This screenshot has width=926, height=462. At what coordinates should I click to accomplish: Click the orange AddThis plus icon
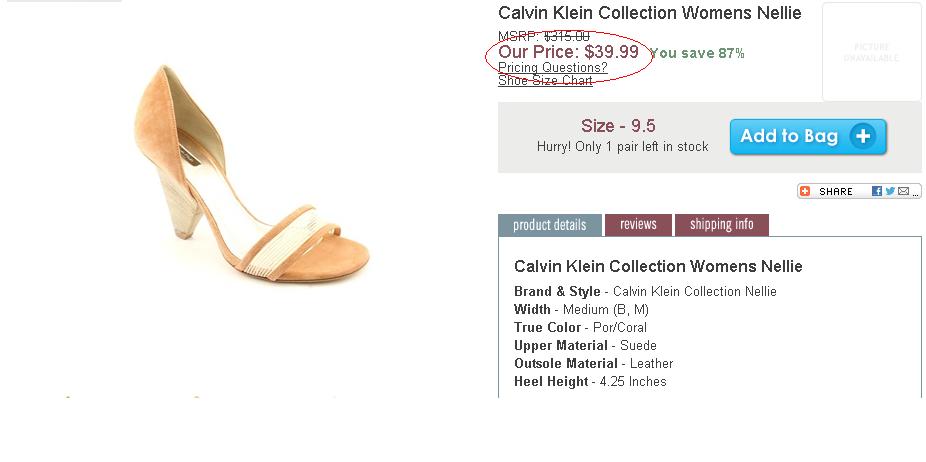click(x=804, y=191)
